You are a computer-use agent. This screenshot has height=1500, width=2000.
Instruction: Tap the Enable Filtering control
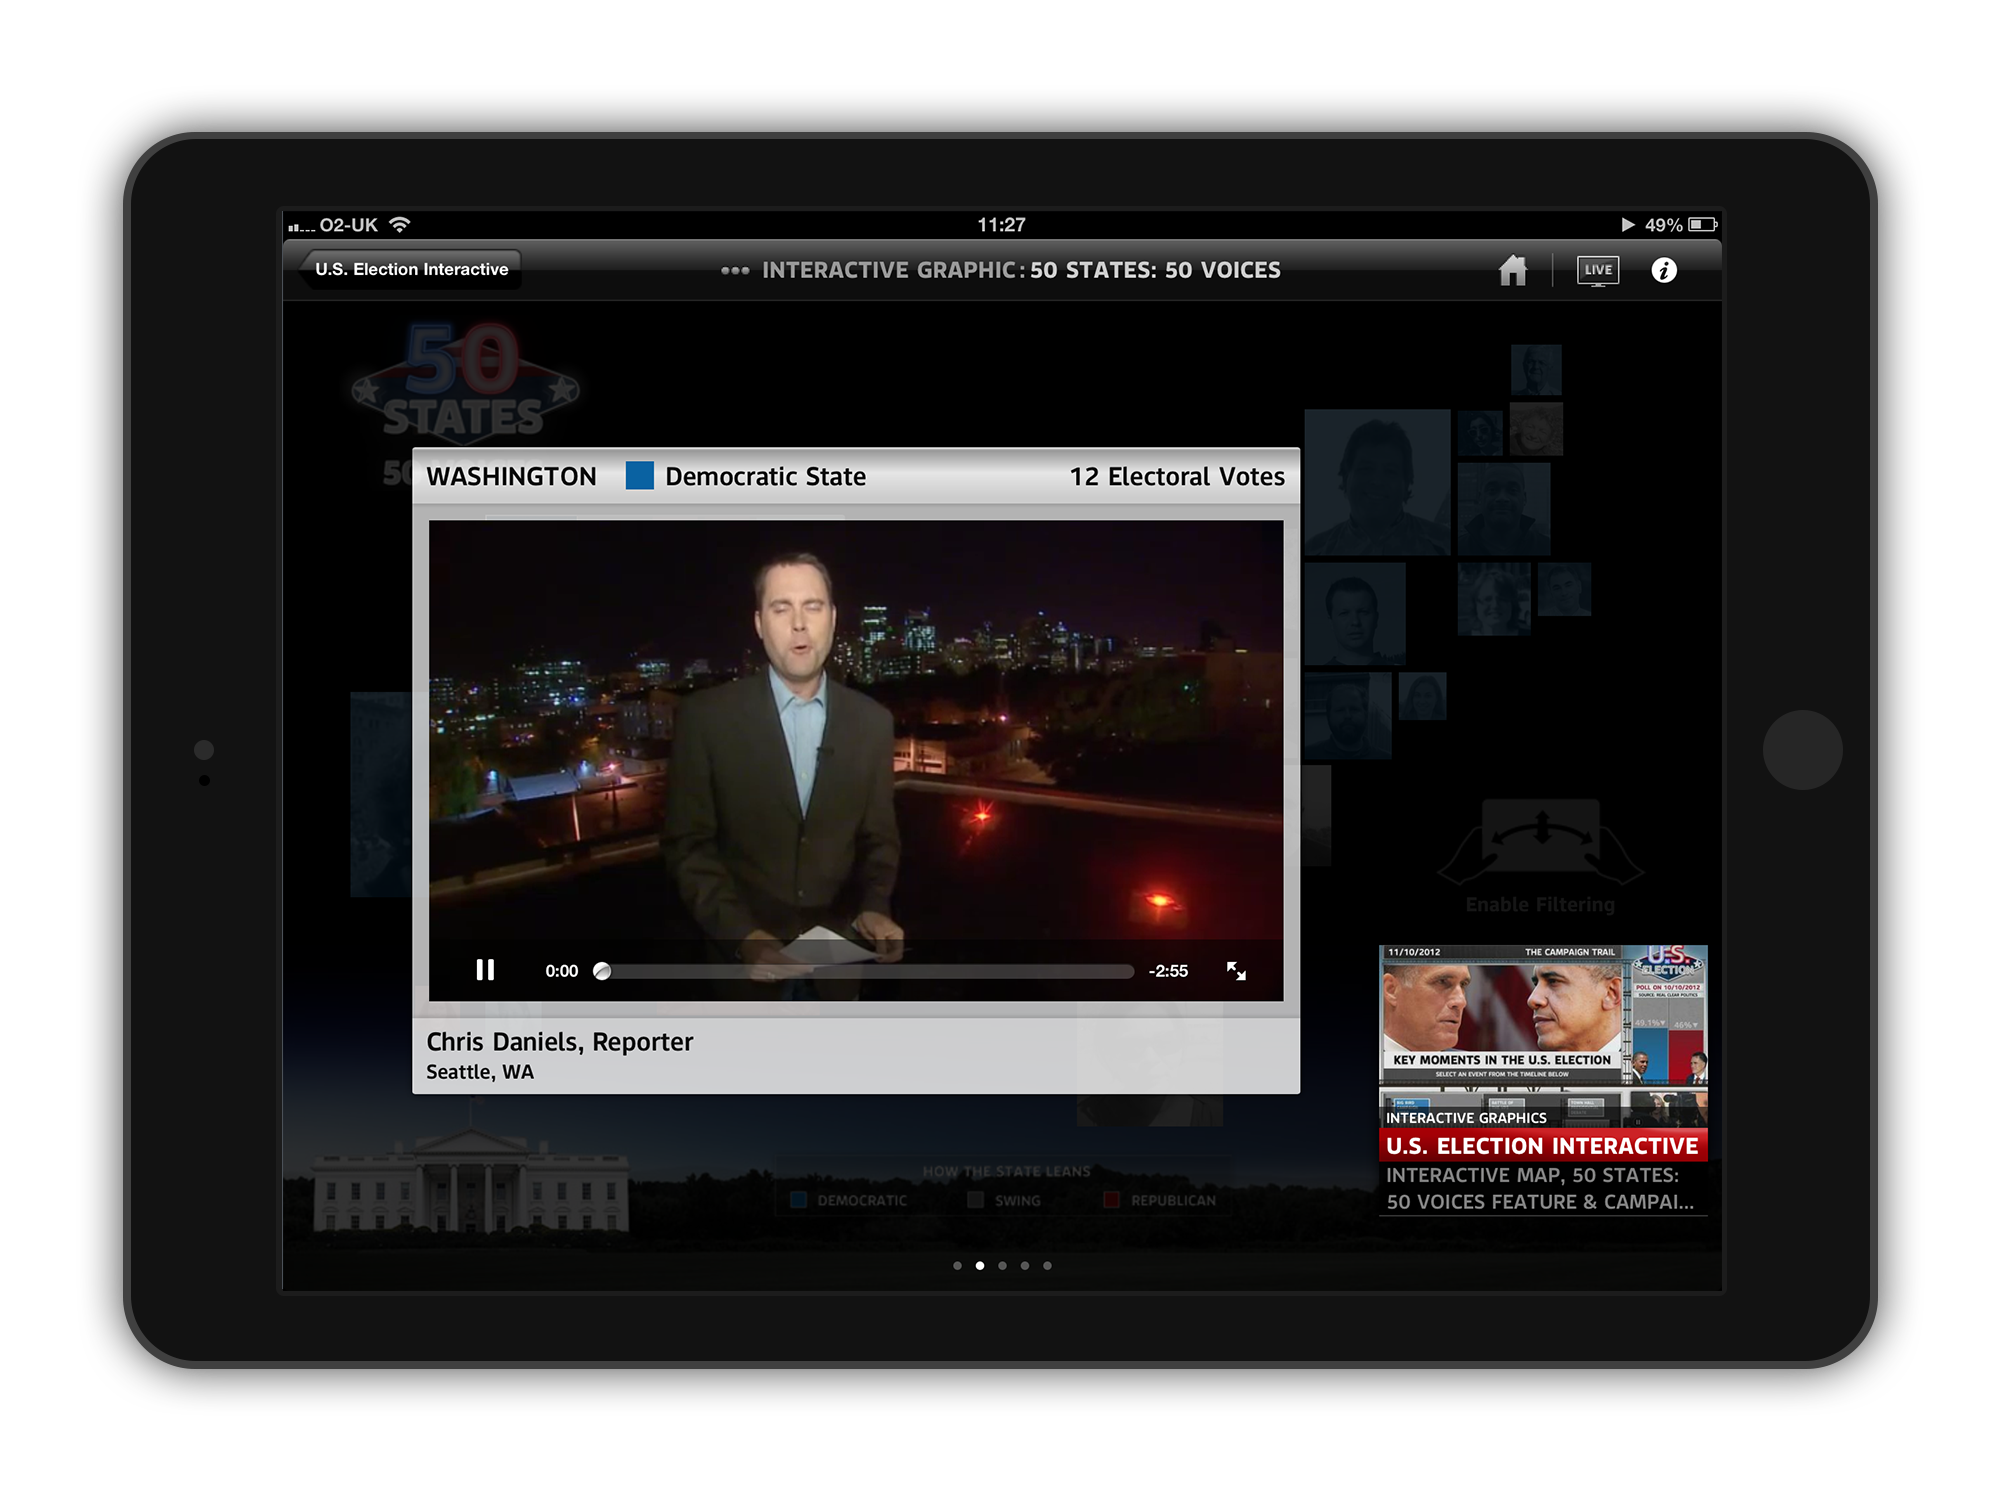tap(1540, 857)
